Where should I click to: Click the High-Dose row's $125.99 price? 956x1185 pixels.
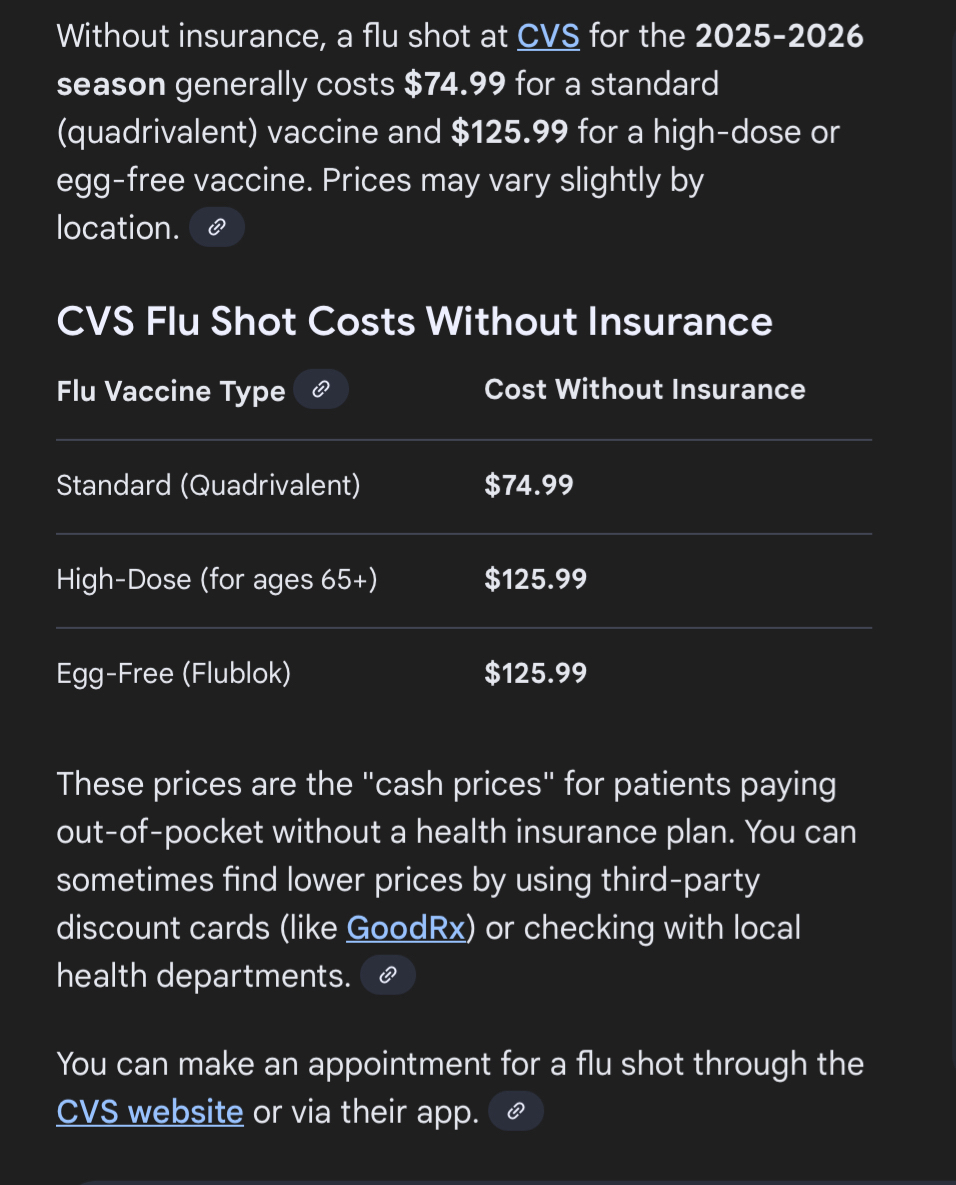click(536, 580)
